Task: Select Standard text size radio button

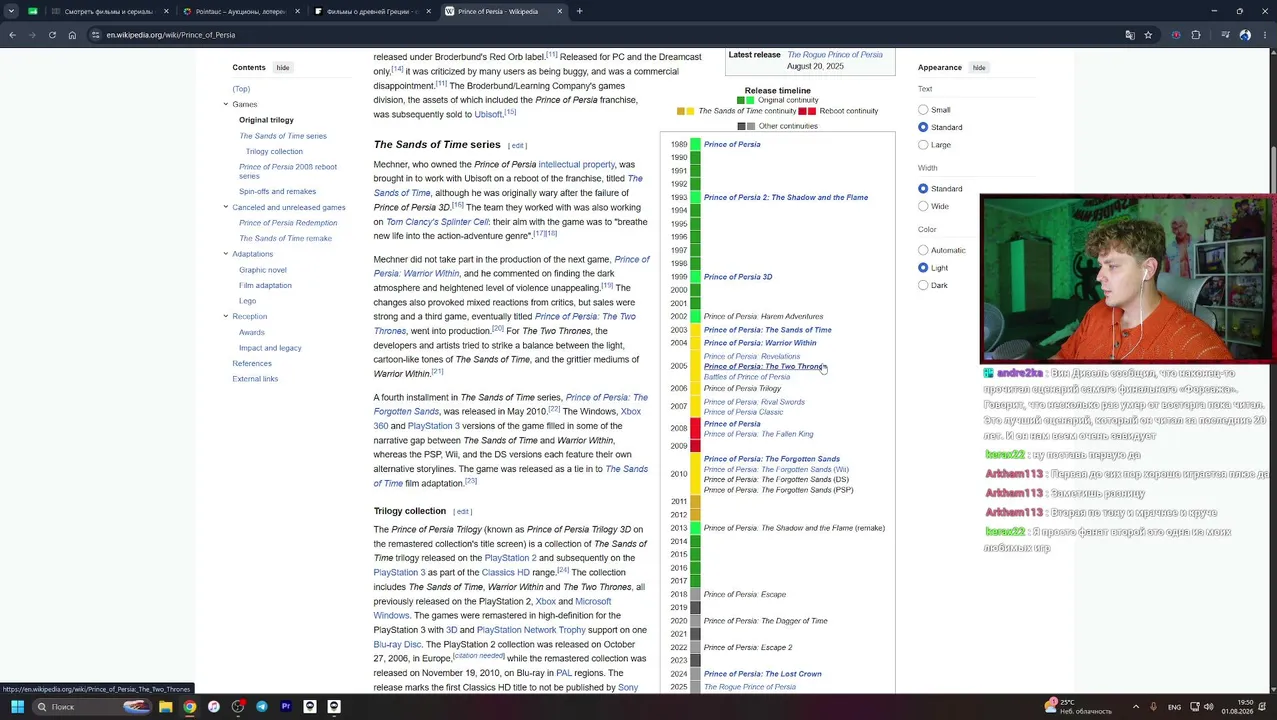Action: [x=923, y=127]
